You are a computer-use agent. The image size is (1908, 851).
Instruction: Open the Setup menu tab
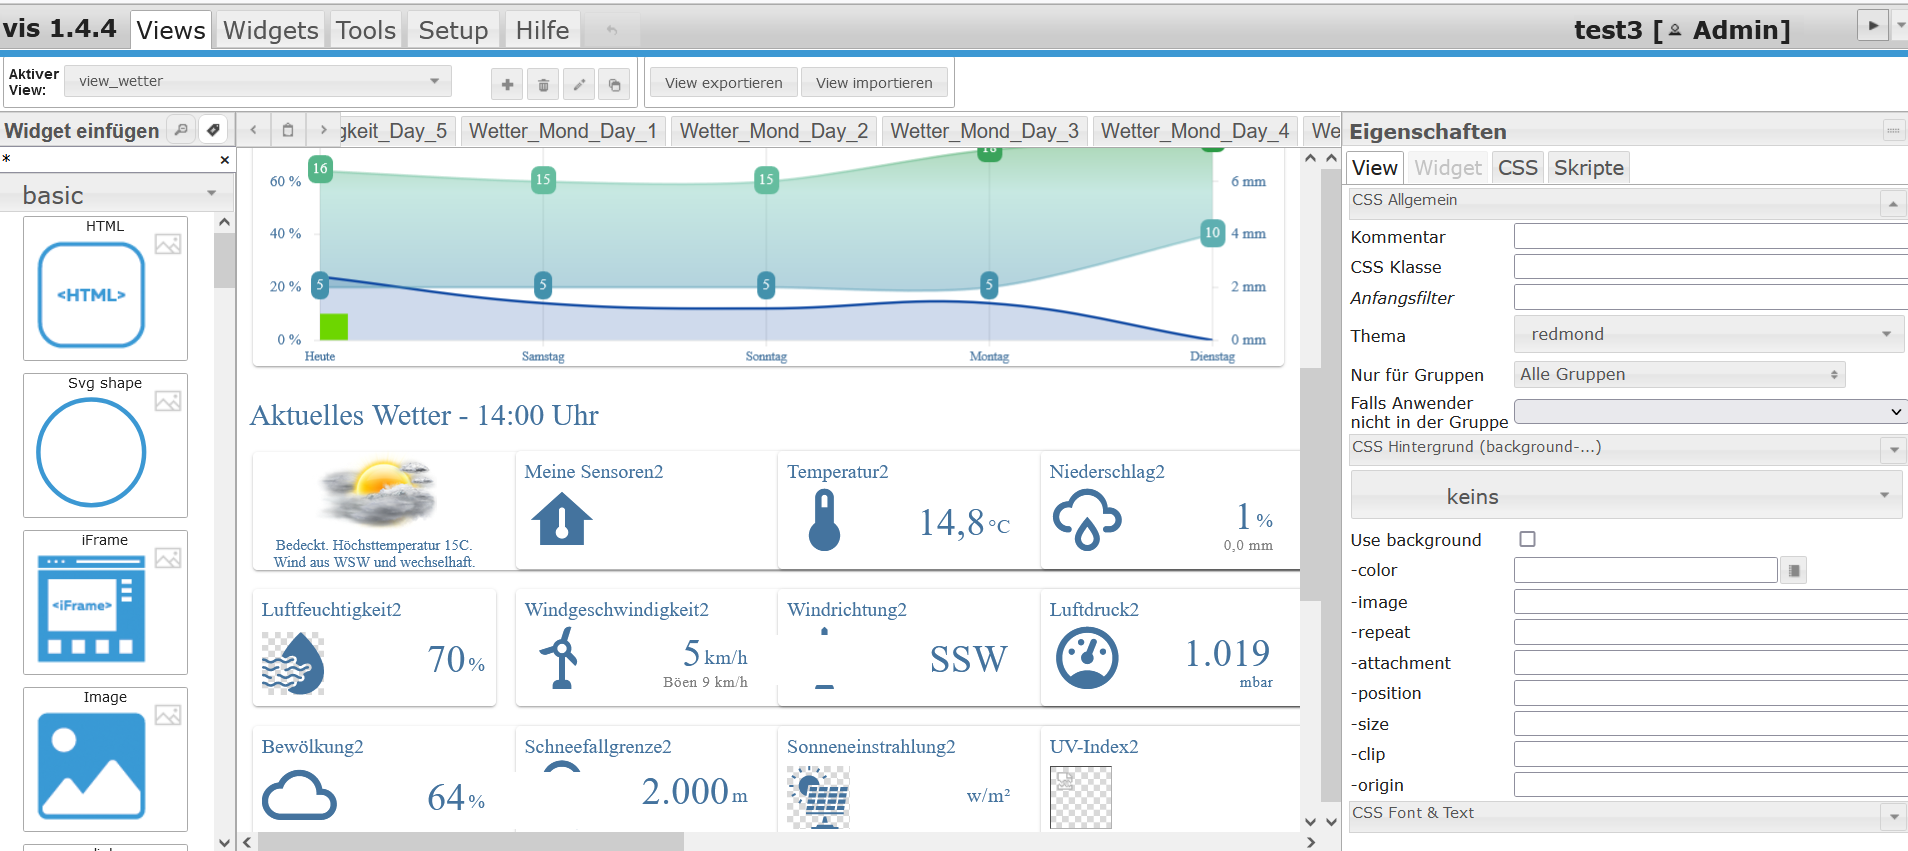453,30
